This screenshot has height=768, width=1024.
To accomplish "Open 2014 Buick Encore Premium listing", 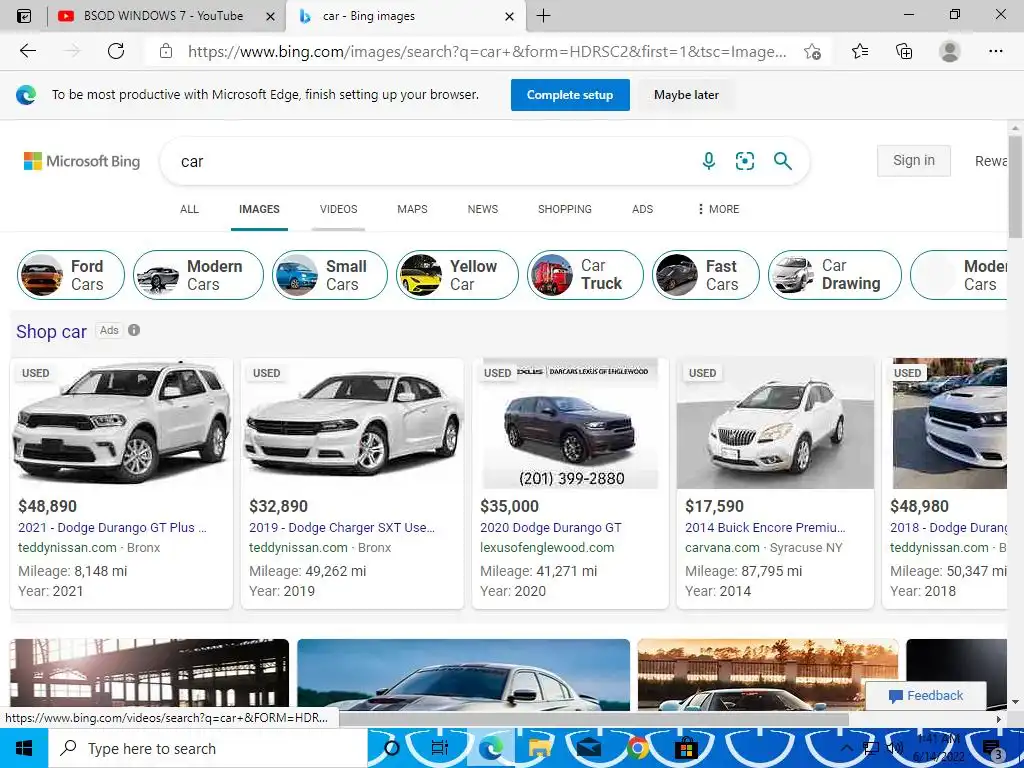I will (765, 528).
